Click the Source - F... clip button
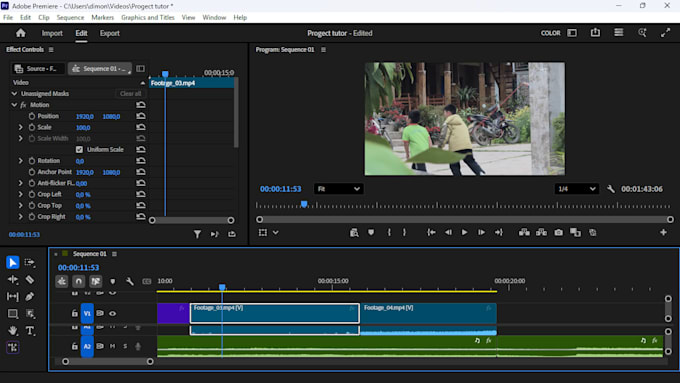The height and width of the screenshot is (383, 680). [x=38, y=69]
